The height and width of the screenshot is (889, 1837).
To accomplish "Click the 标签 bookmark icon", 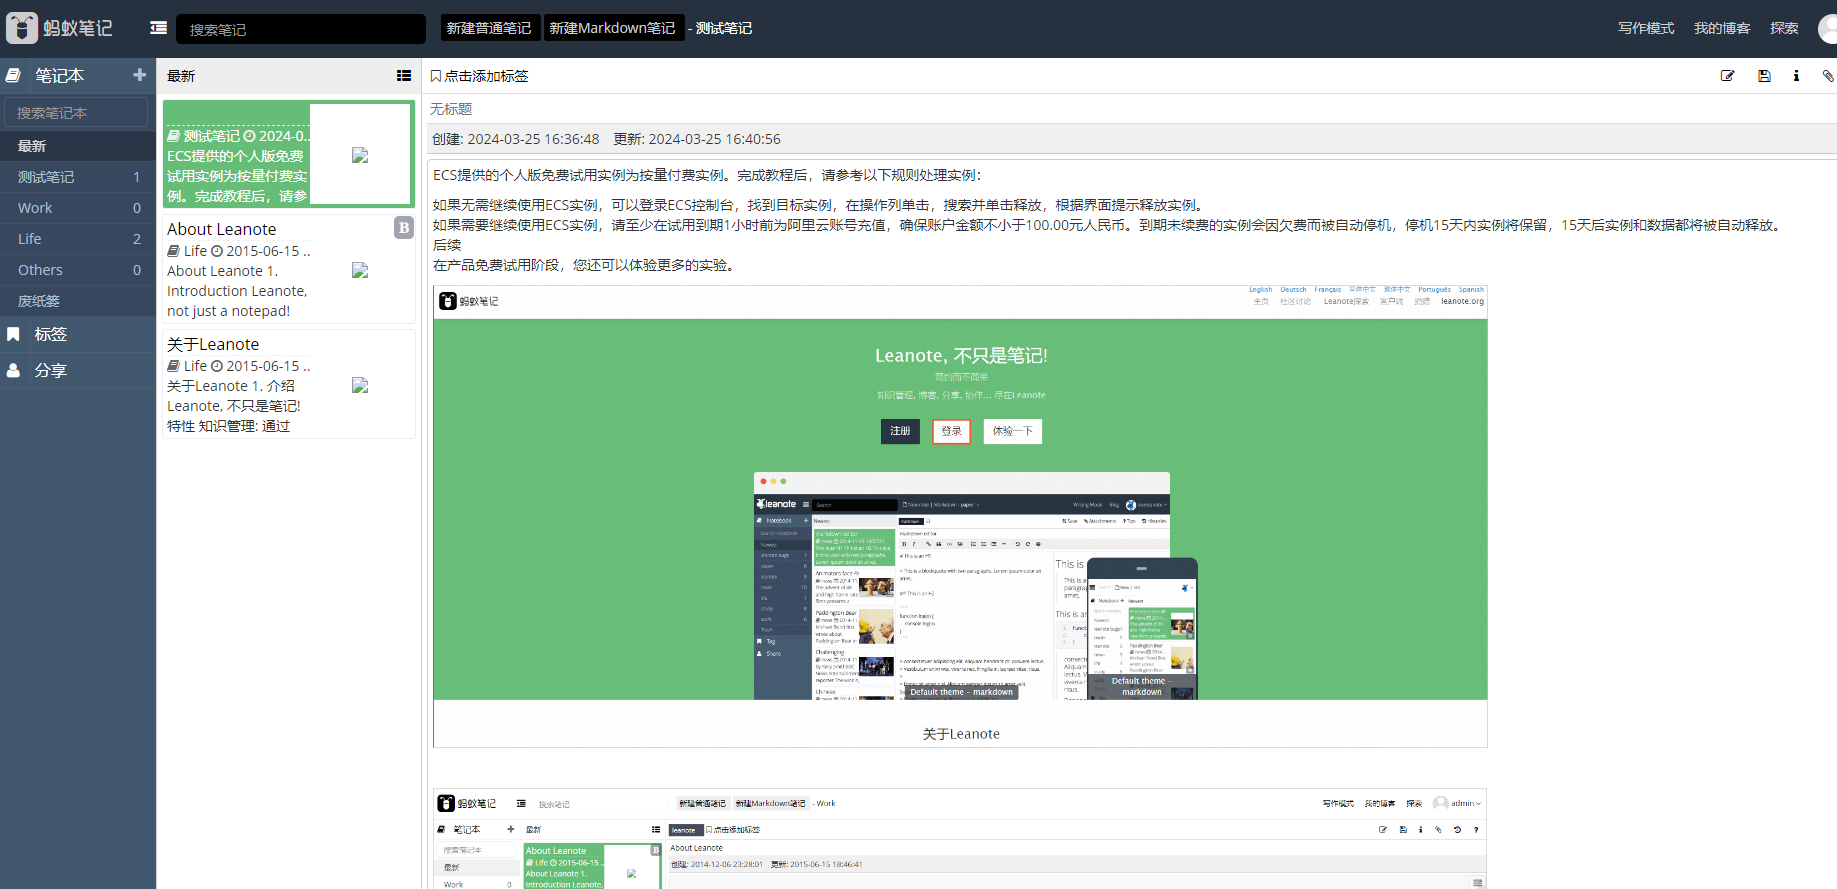I will (x=14, y=334).
